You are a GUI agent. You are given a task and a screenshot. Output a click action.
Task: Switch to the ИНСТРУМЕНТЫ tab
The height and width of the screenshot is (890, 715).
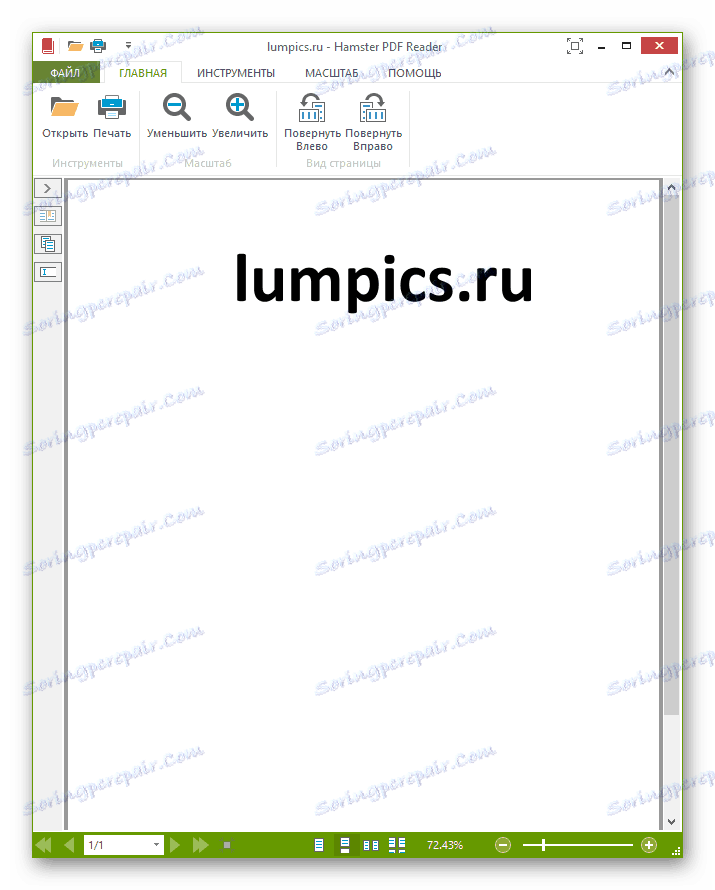236,73
